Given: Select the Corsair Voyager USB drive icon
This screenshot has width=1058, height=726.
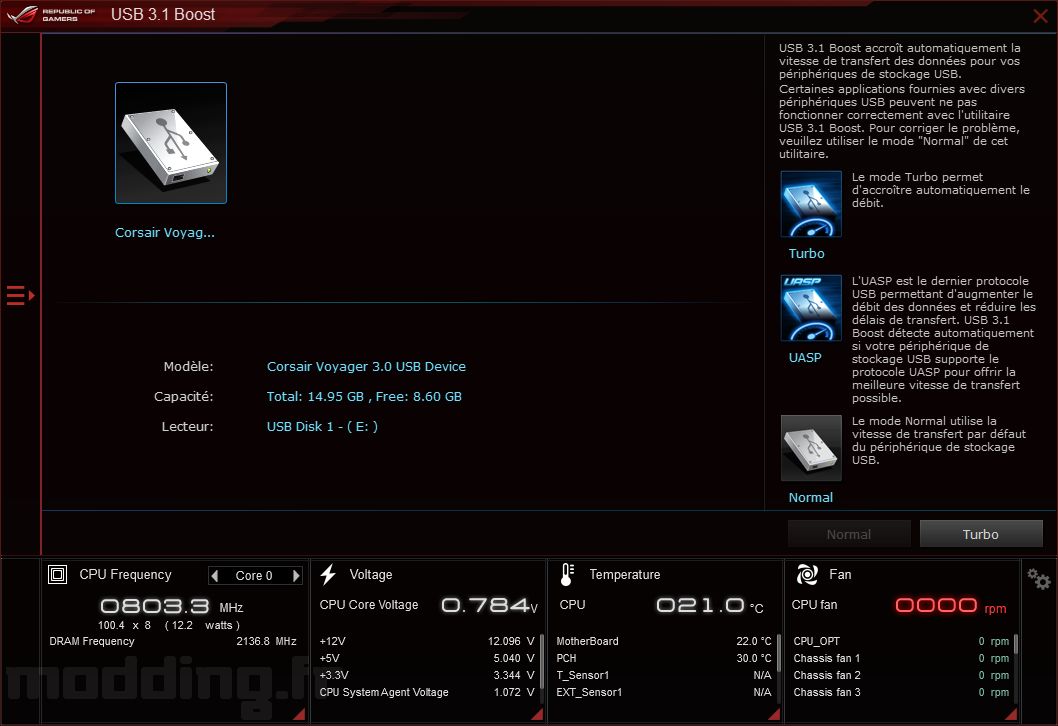Looking at the screenshot, I should click(x=171, y=143).
